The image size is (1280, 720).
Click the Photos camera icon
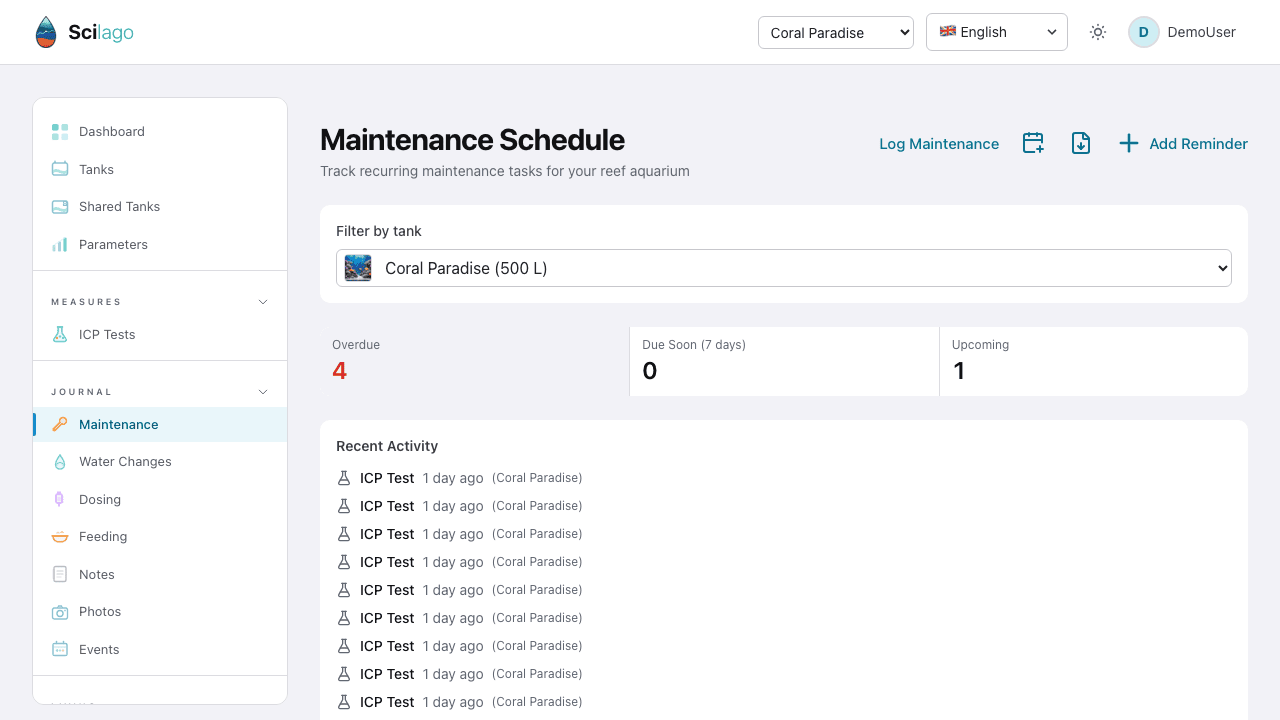(60, 612)
